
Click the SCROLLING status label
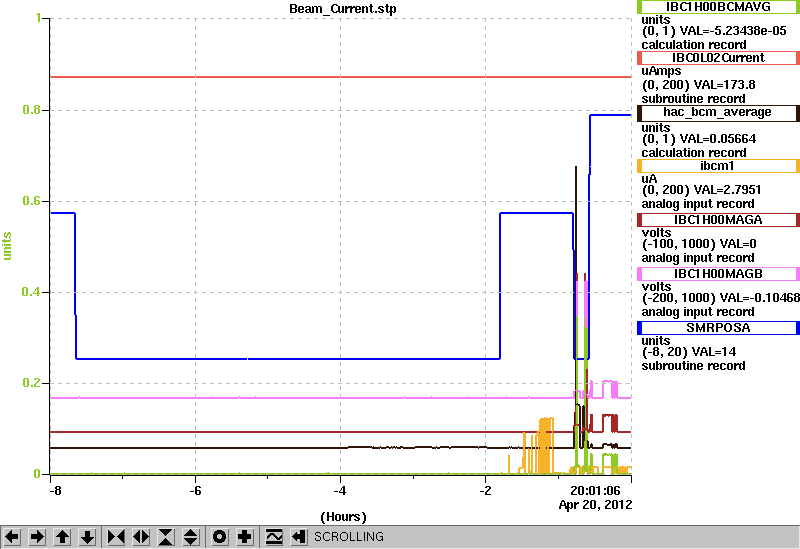coord(349,537)
